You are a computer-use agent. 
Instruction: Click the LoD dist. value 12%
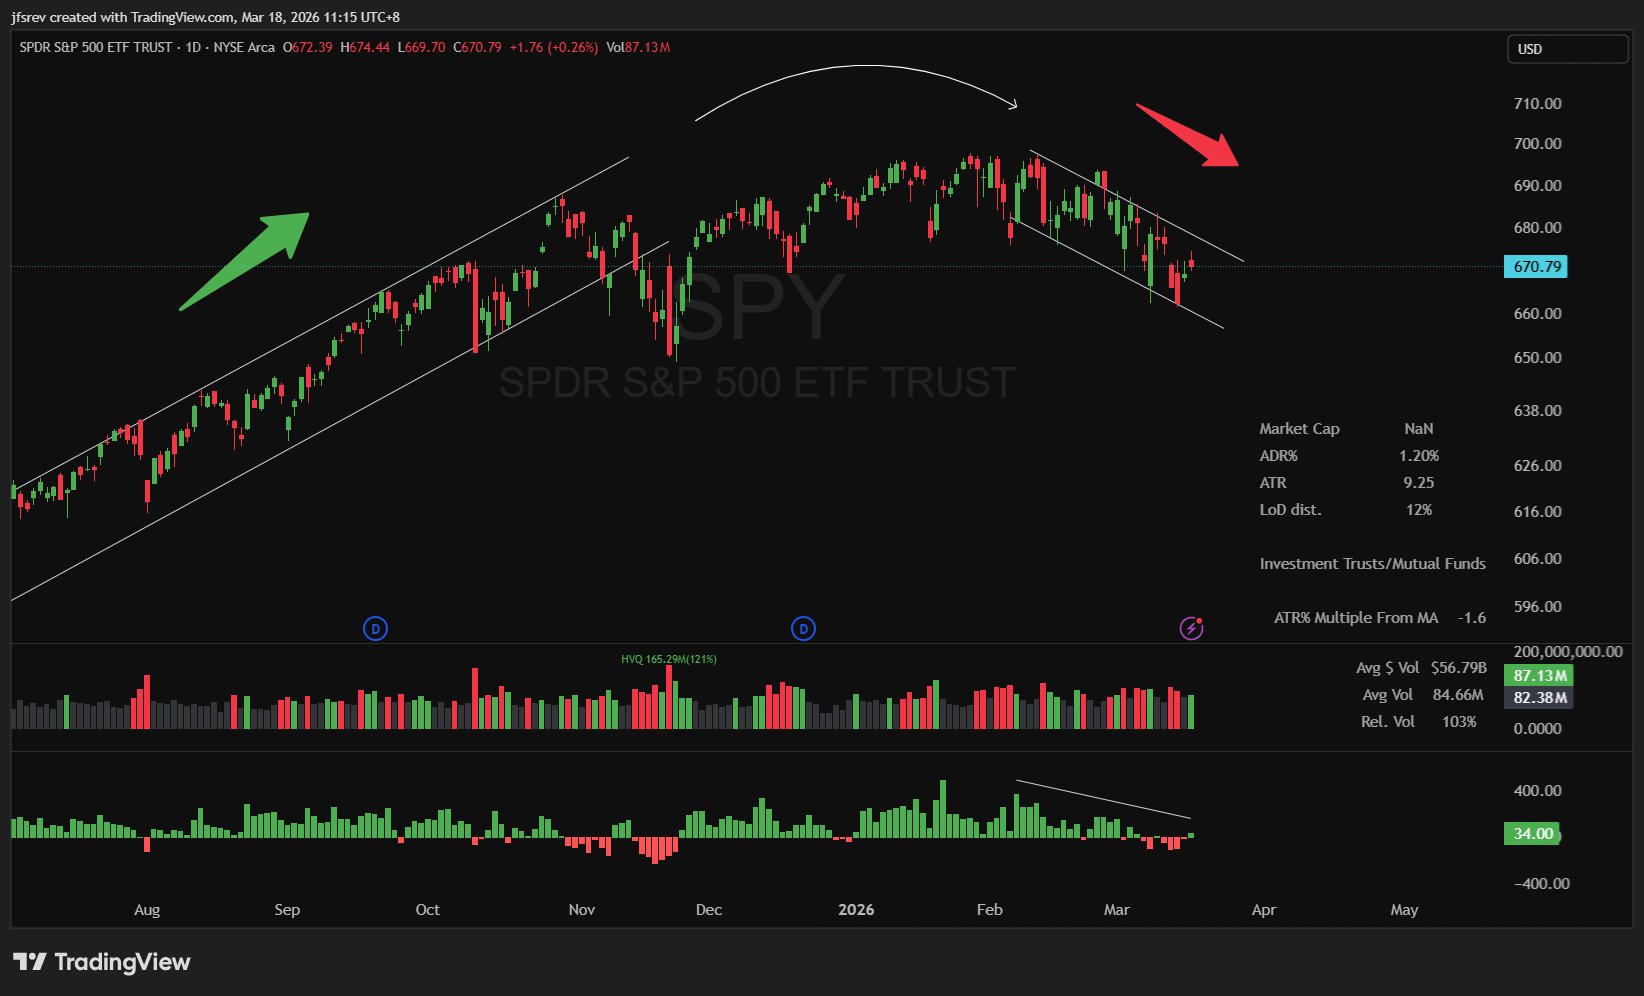(1419, 510)
